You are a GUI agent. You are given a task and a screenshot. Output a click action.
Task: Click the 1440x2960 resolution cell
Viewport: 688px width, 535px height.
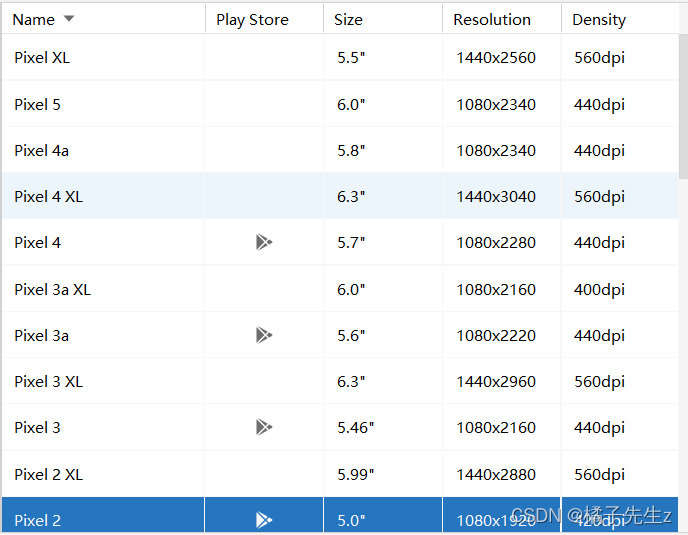[x=502, y=381]
